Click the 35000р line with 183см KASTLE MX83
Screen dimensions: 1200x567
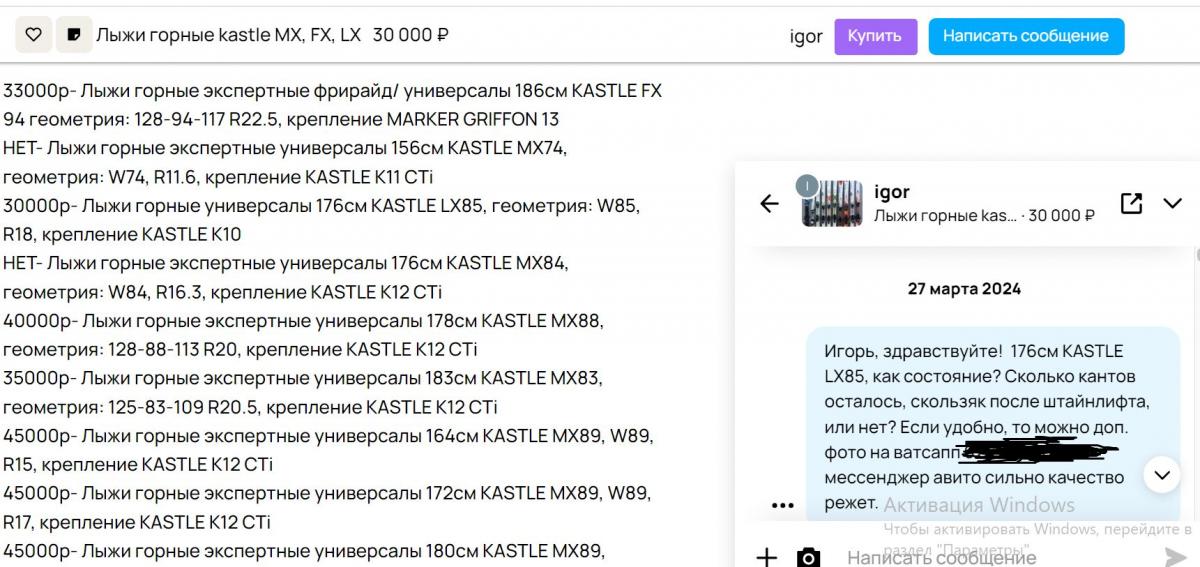(302, 379)
